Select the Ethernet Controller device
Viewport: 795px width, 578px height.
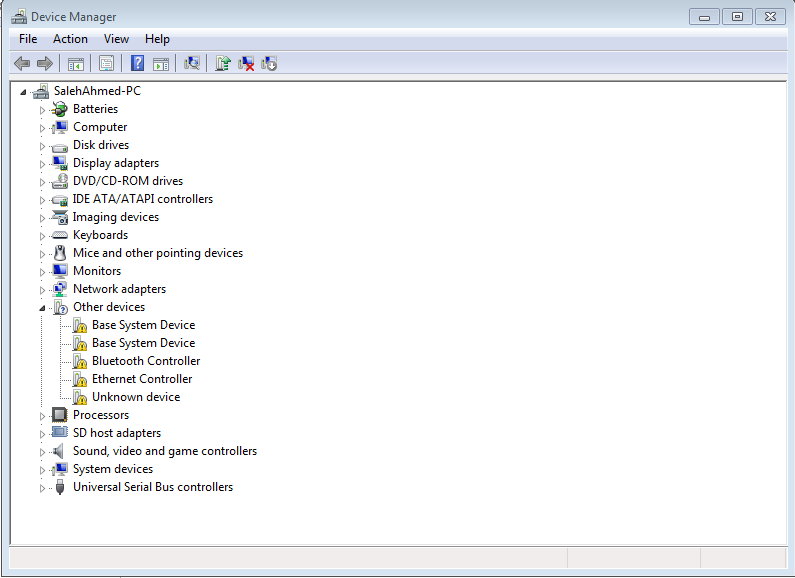click(x=142, y=379)
